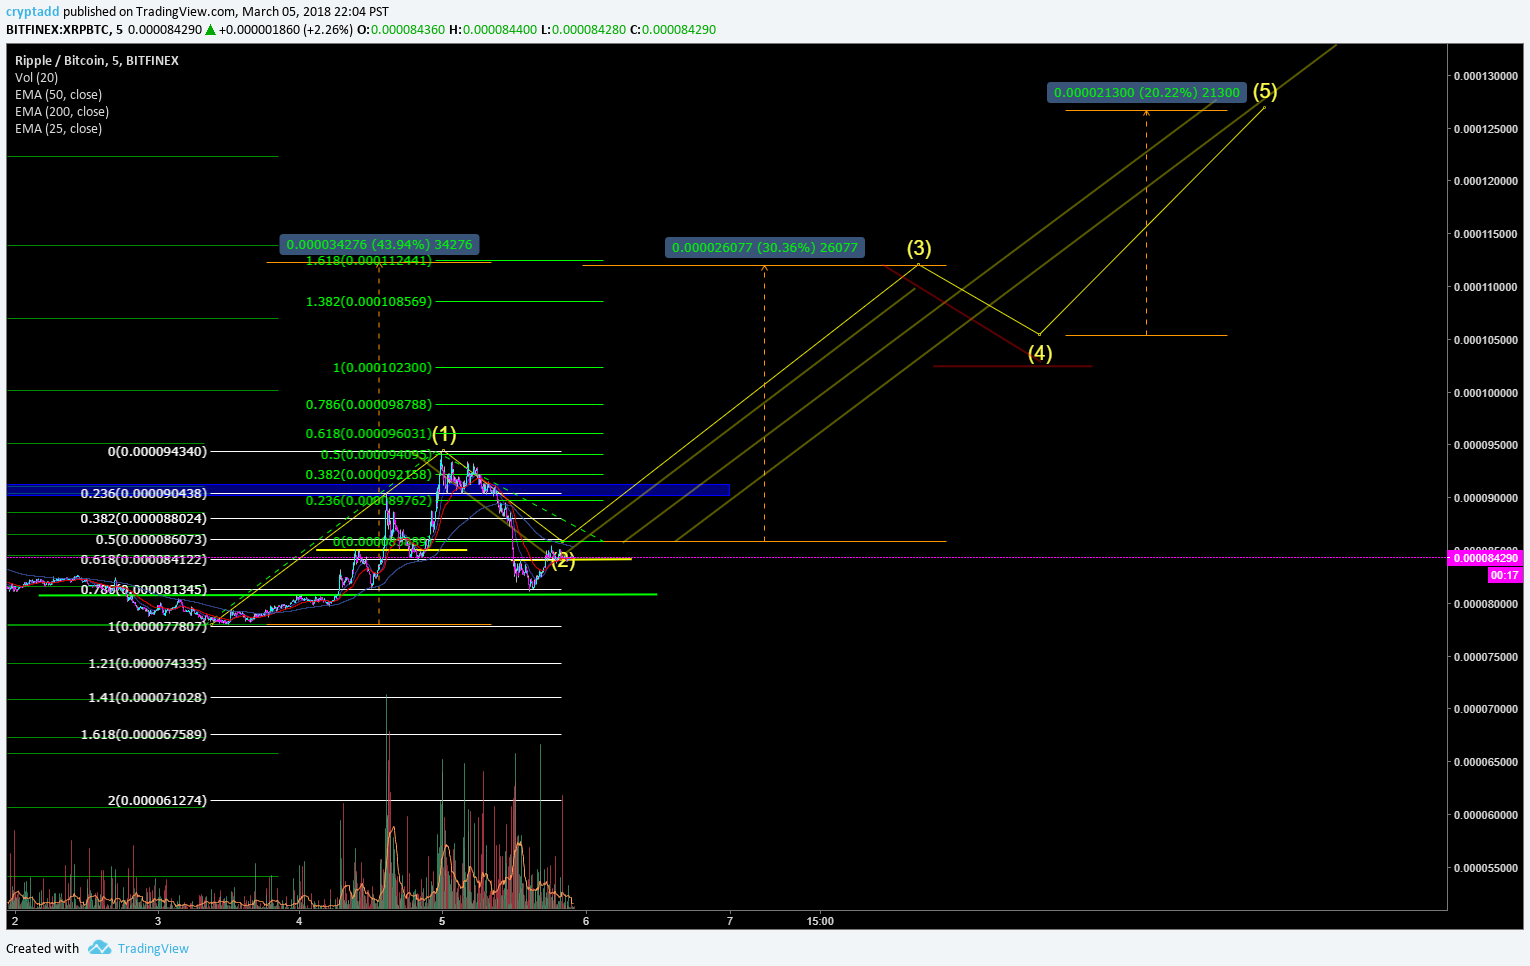The image size is (1530, 966).
Task: Click the +0.000001860 (+2.26%) change value
Action: click(285, 30)
